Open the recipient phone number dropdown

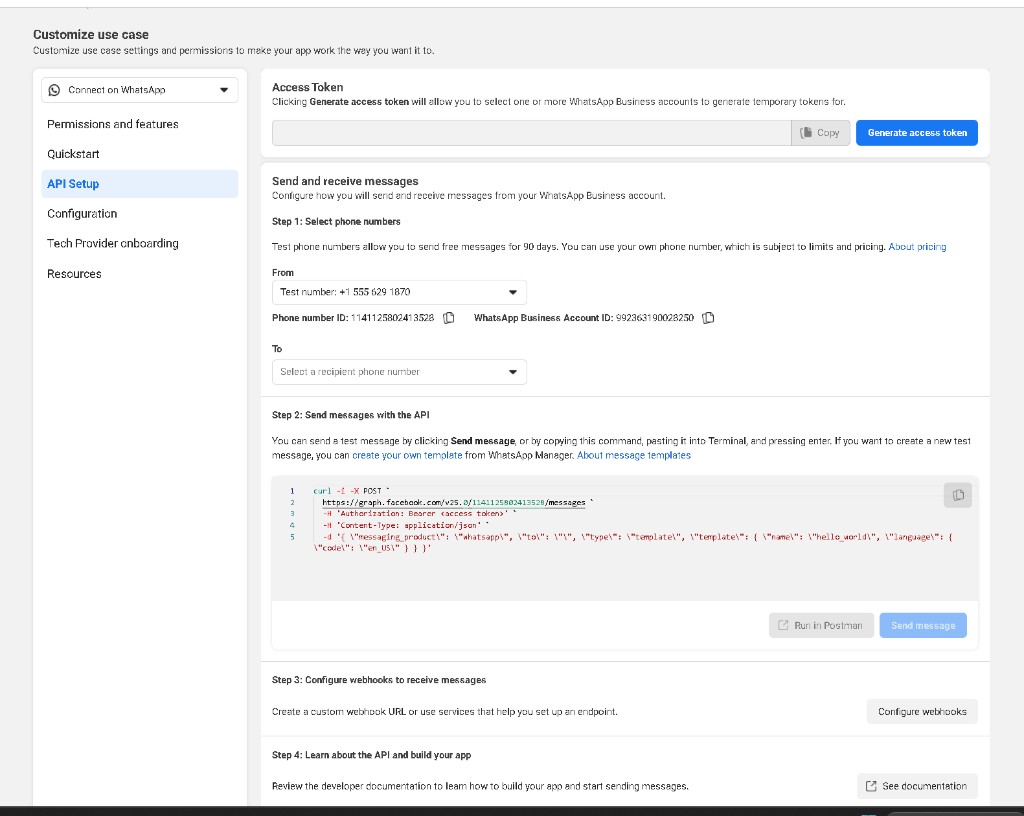(x=399, y=372)
